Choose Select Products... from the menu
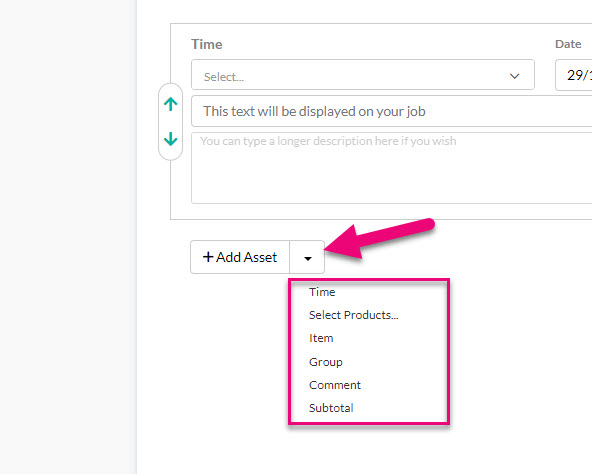Screen dimensions: 592x474 [x=353, y=315]
